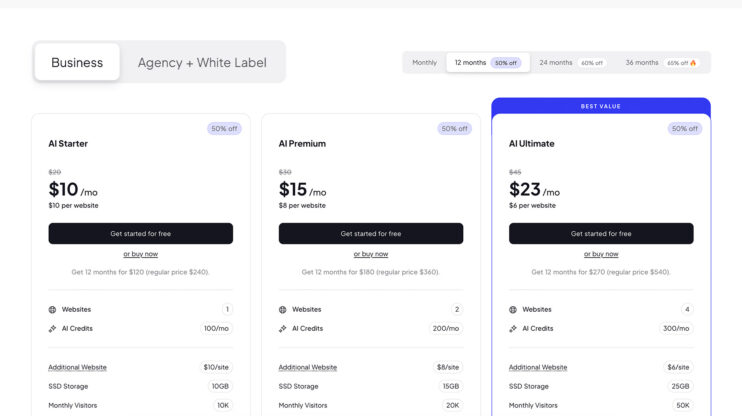
Task: Click 'Get 12 months for $120' note
Action: point(141,272)
